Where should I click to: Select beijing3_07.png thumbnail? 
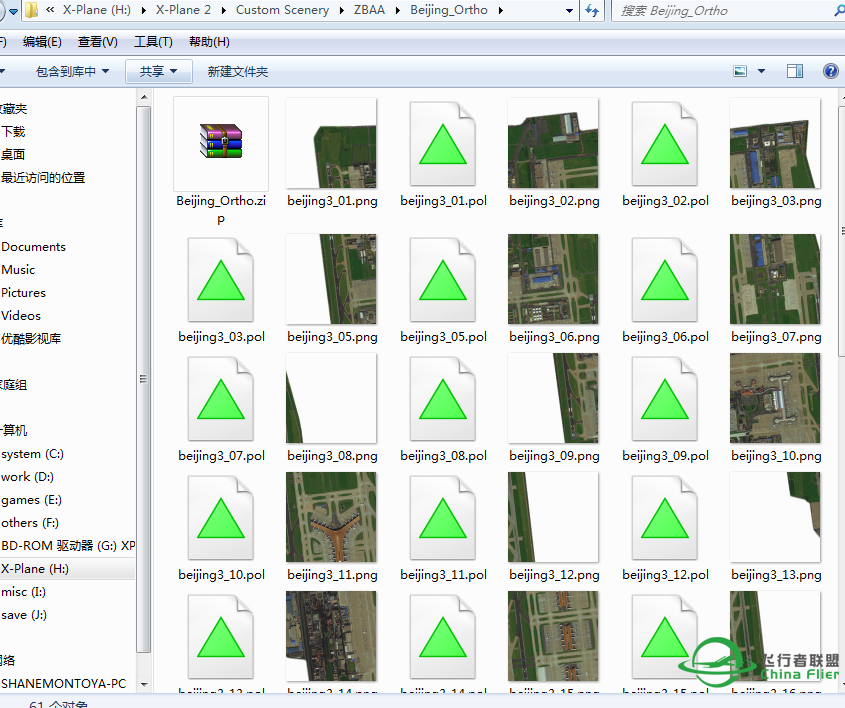pyautogui.click(x=775, y=279)
